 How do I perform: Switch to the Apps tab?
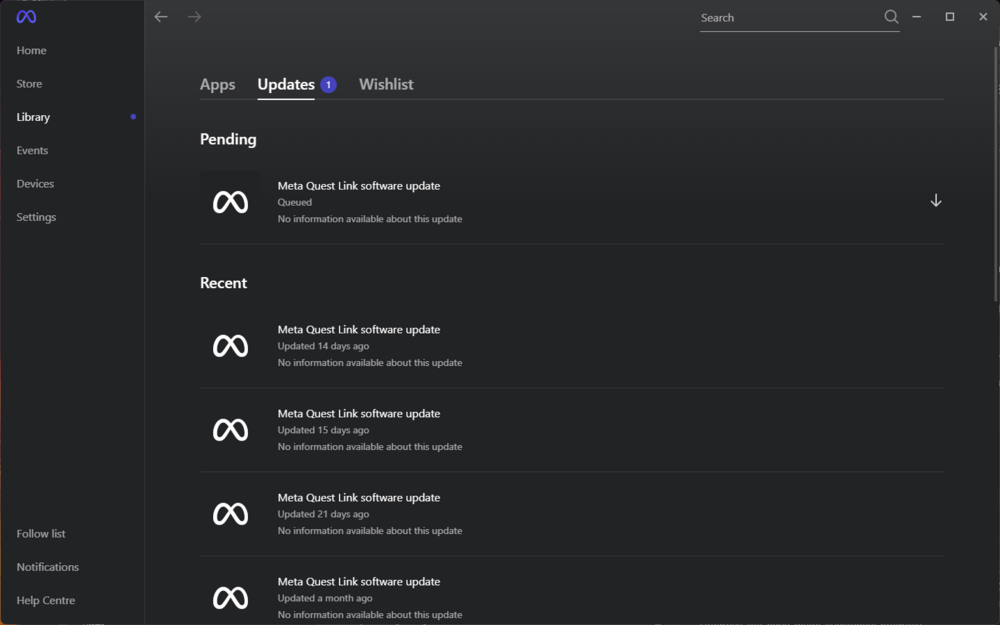(x=217, y=85)
